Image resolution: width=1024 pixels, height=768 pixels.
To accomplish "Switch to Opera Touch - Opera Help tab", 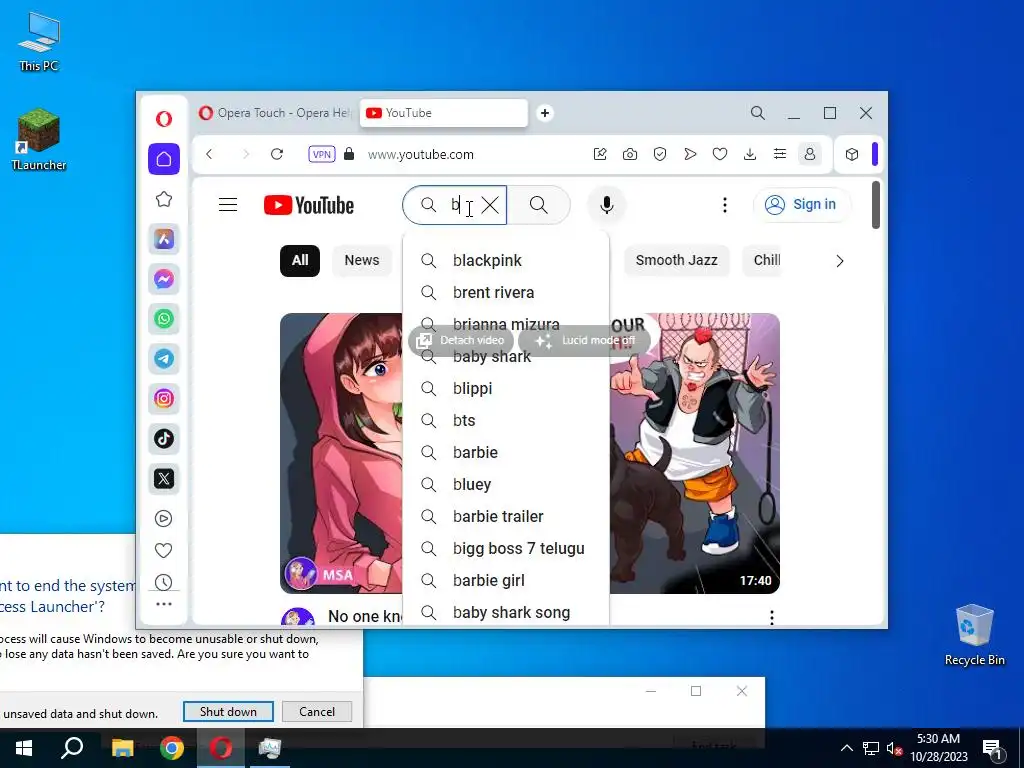I will pyautogui.click(x=275, y=113).
